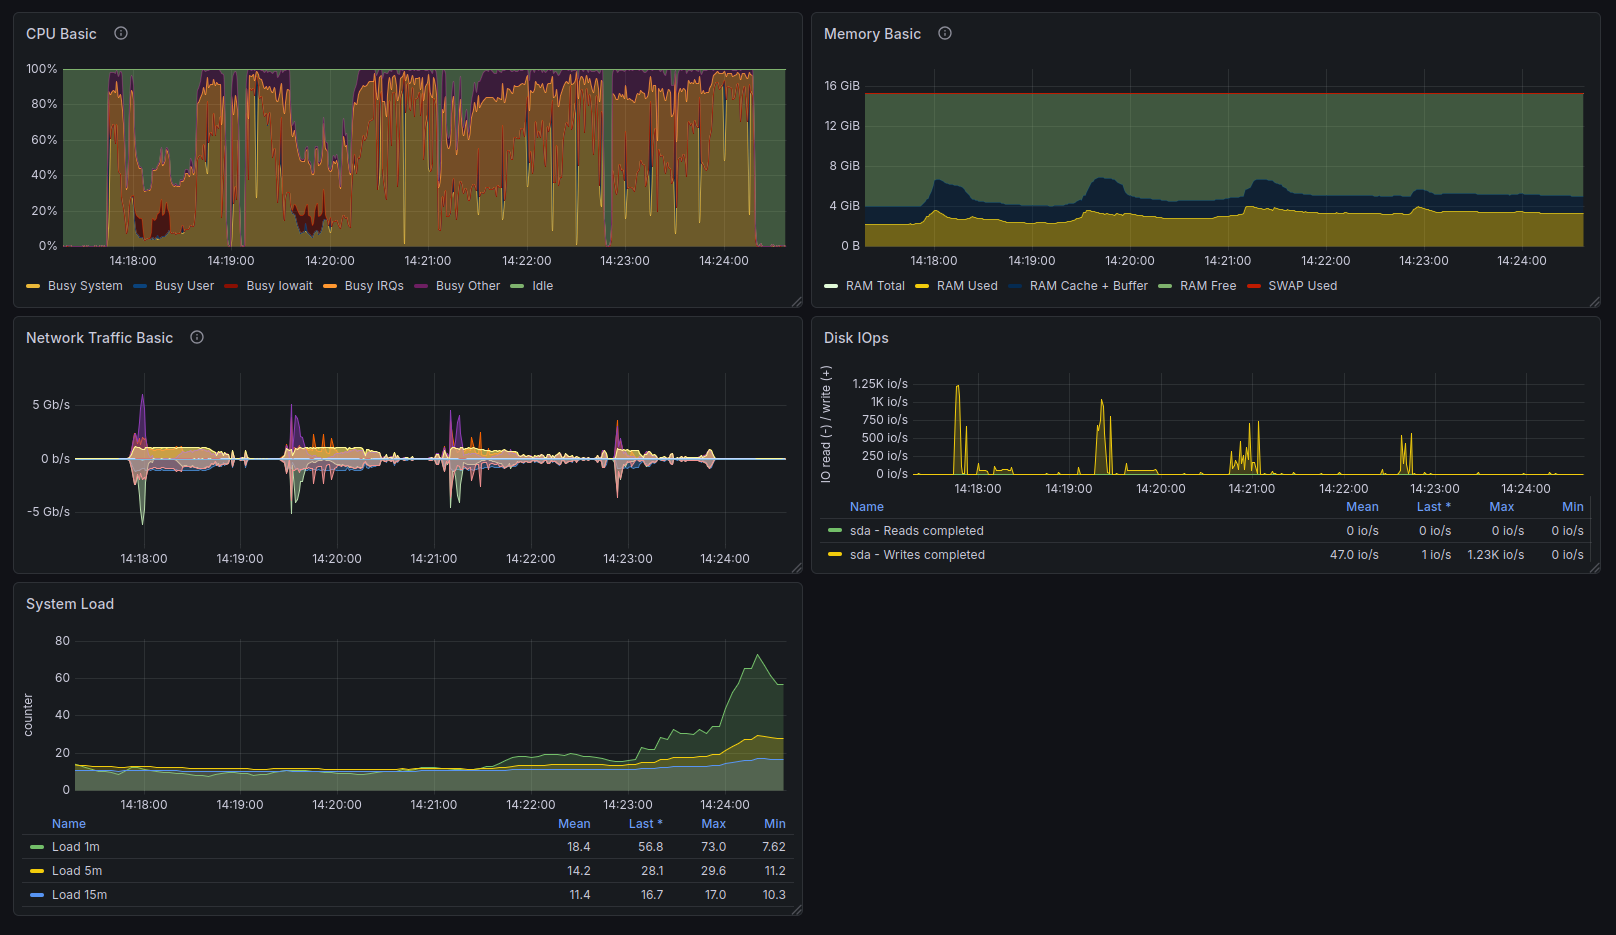Click the Load 15m Min value 10.3

click(774, 895)
